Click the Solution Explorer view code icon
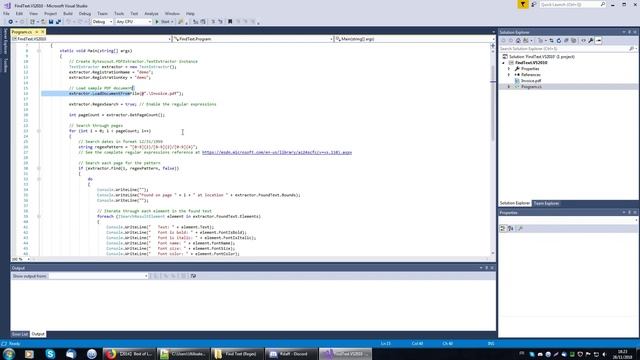640x360 pixels. point(583,40)
